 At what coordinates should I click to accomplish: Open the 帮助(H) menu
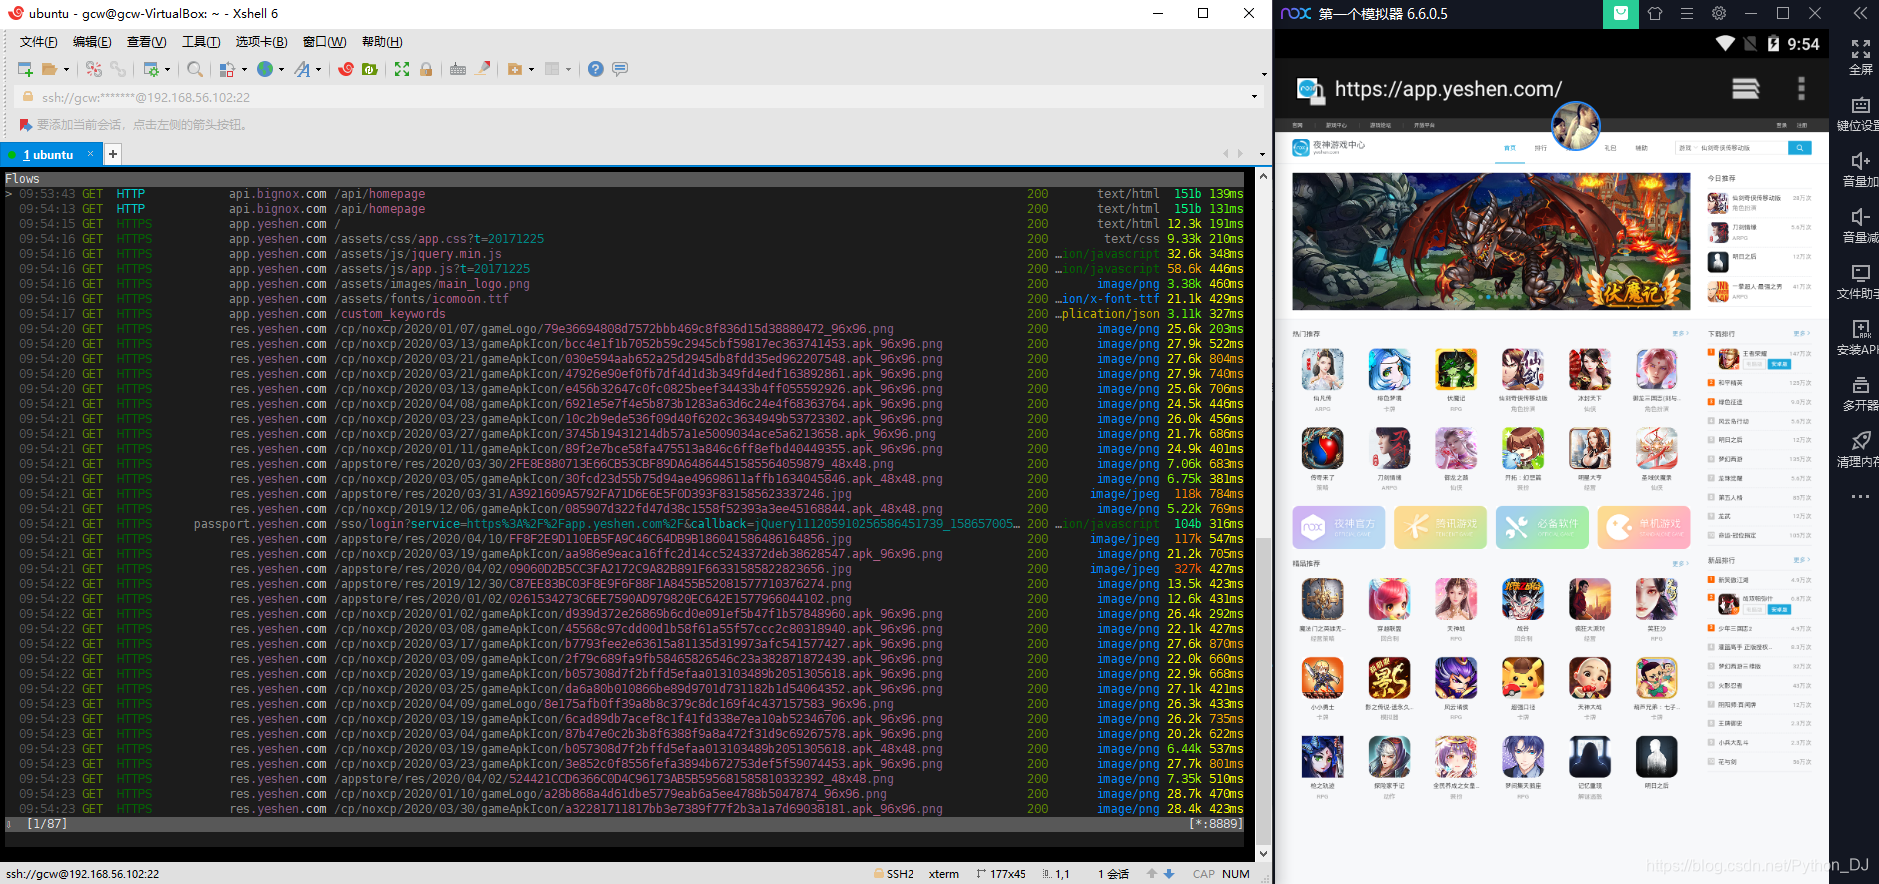click(x=382, y=42)
